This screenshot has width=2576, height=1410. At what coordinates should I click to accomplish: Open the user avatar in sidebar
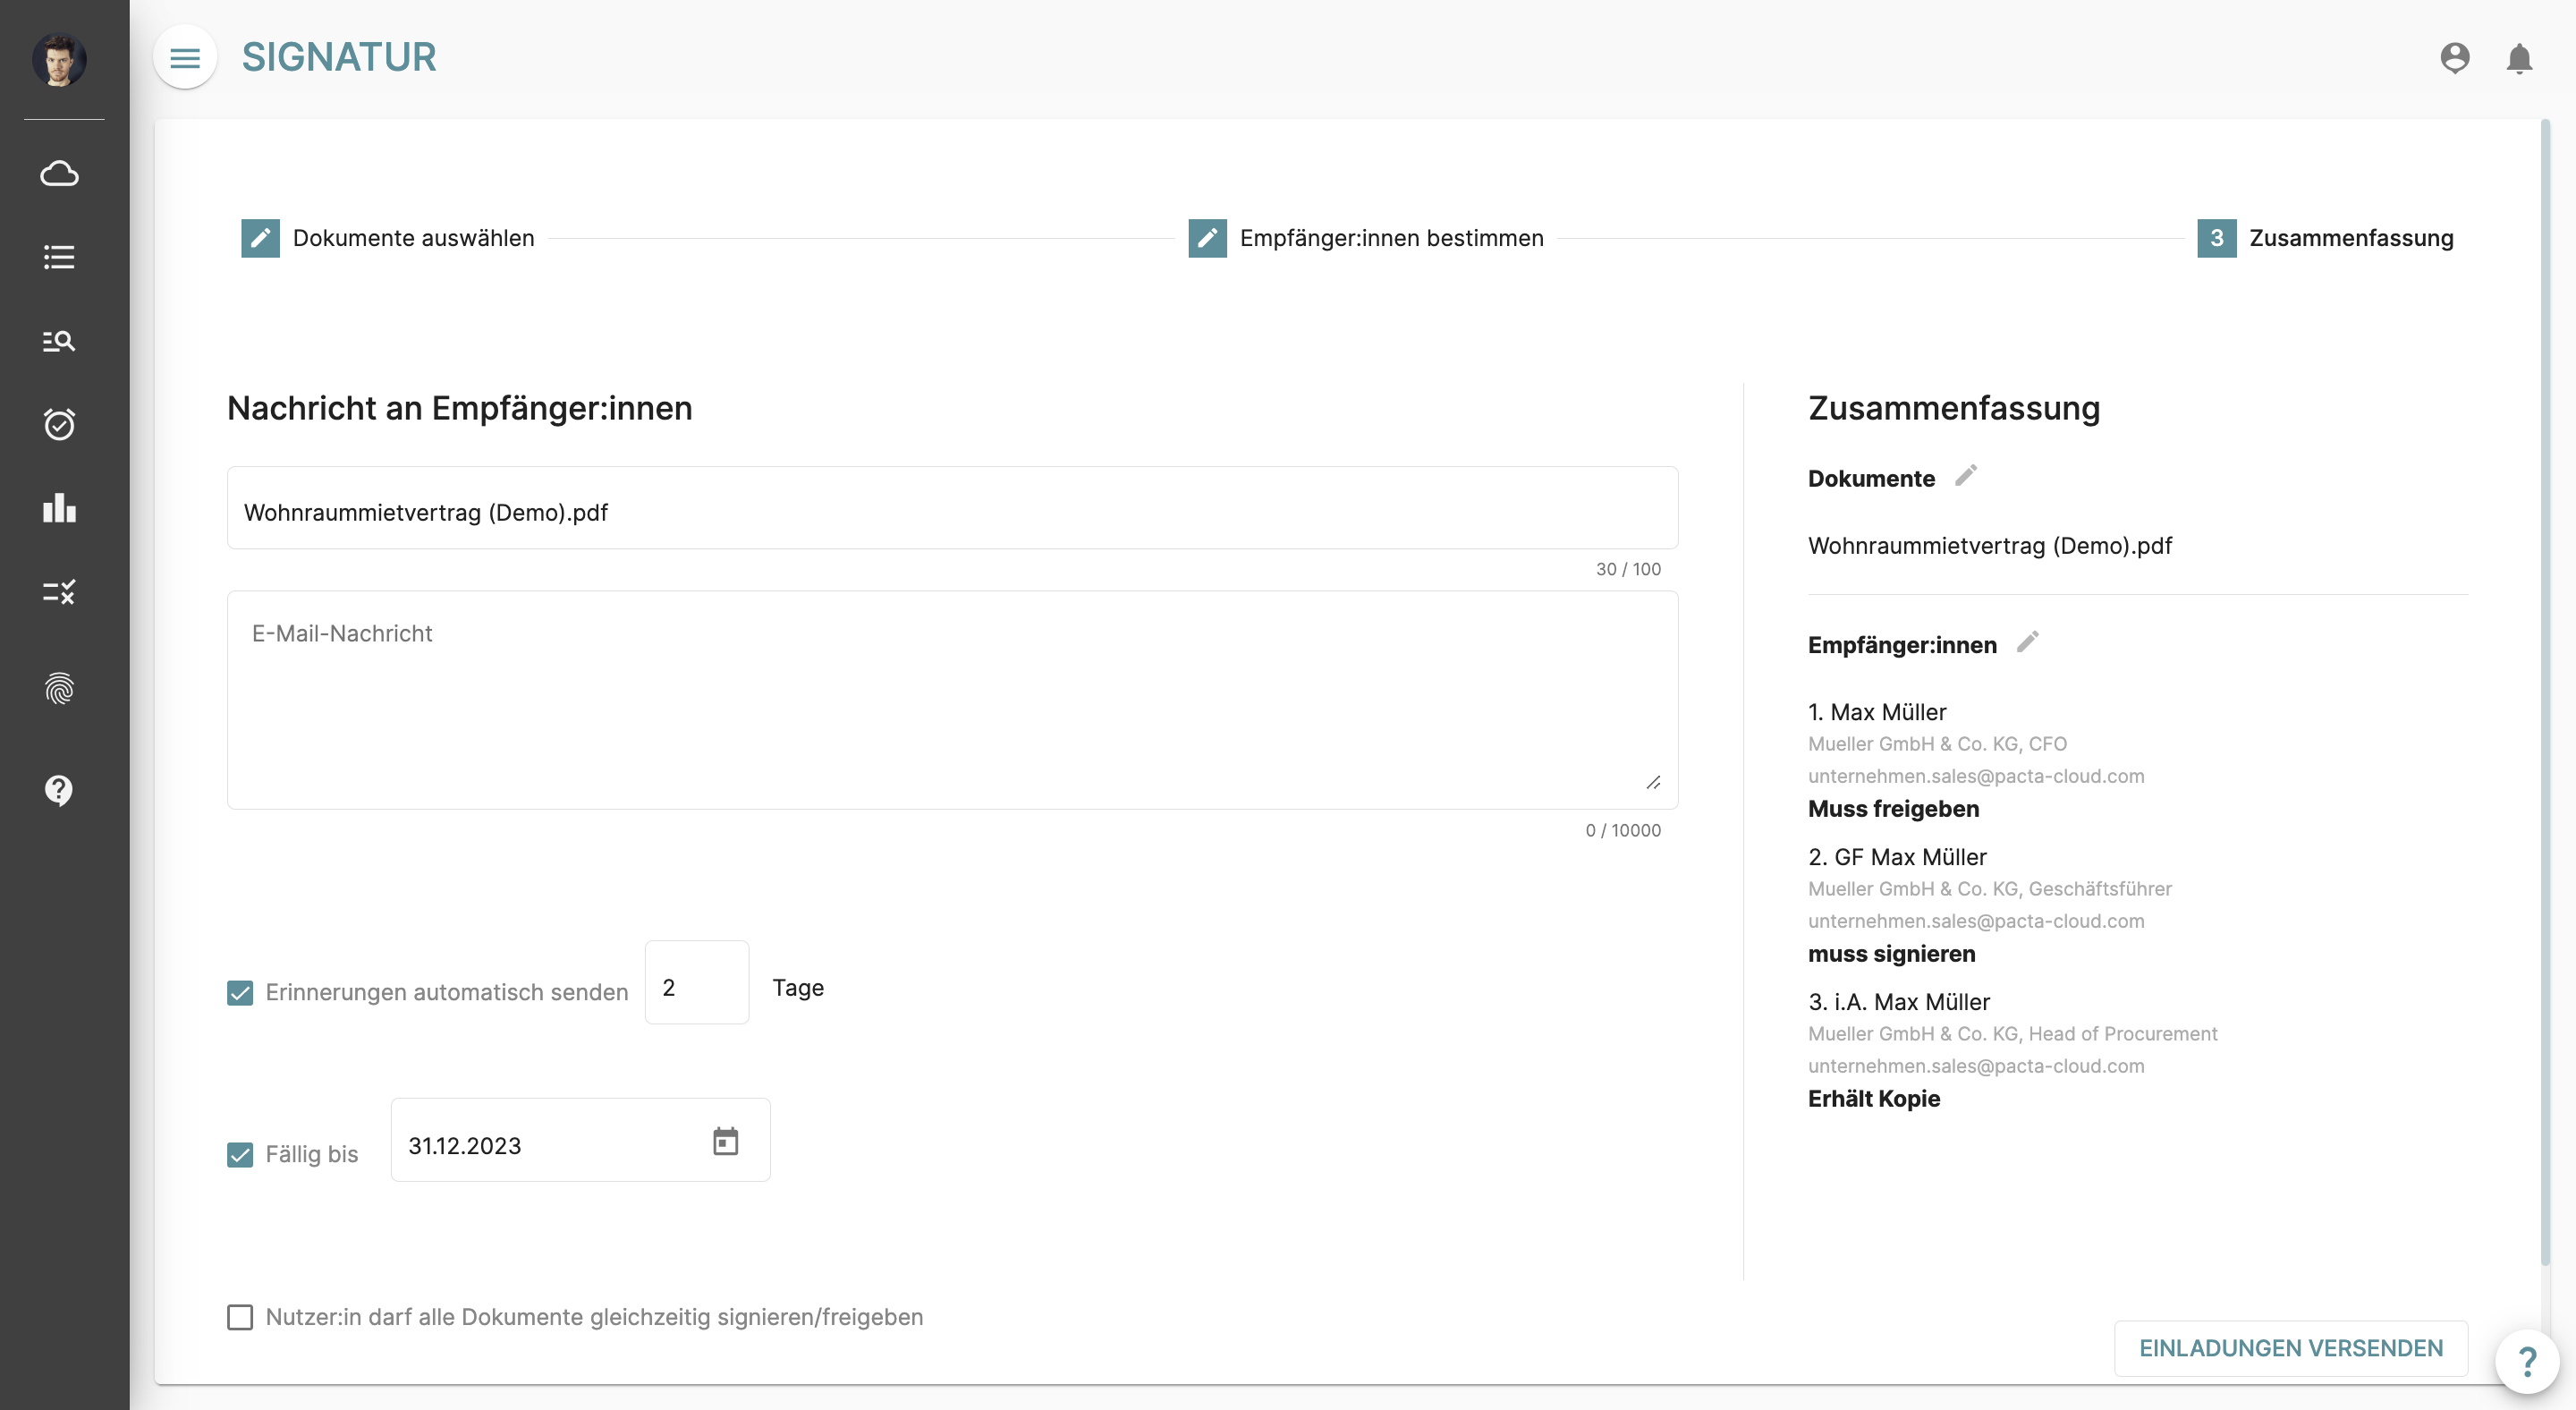click(x=59, y=60)
